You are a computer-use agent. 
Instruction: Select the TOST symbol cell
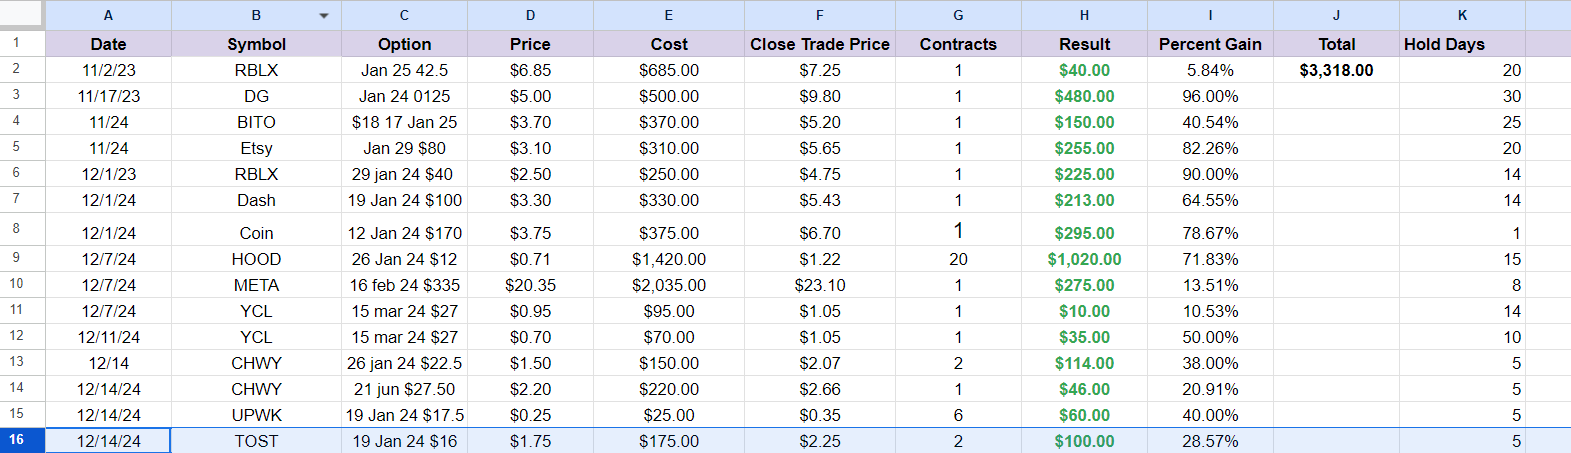(256, 441)
